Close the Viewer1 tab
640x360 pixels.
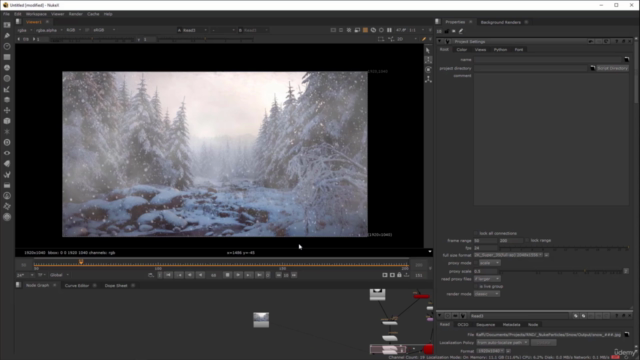click(x=47, y=22)
